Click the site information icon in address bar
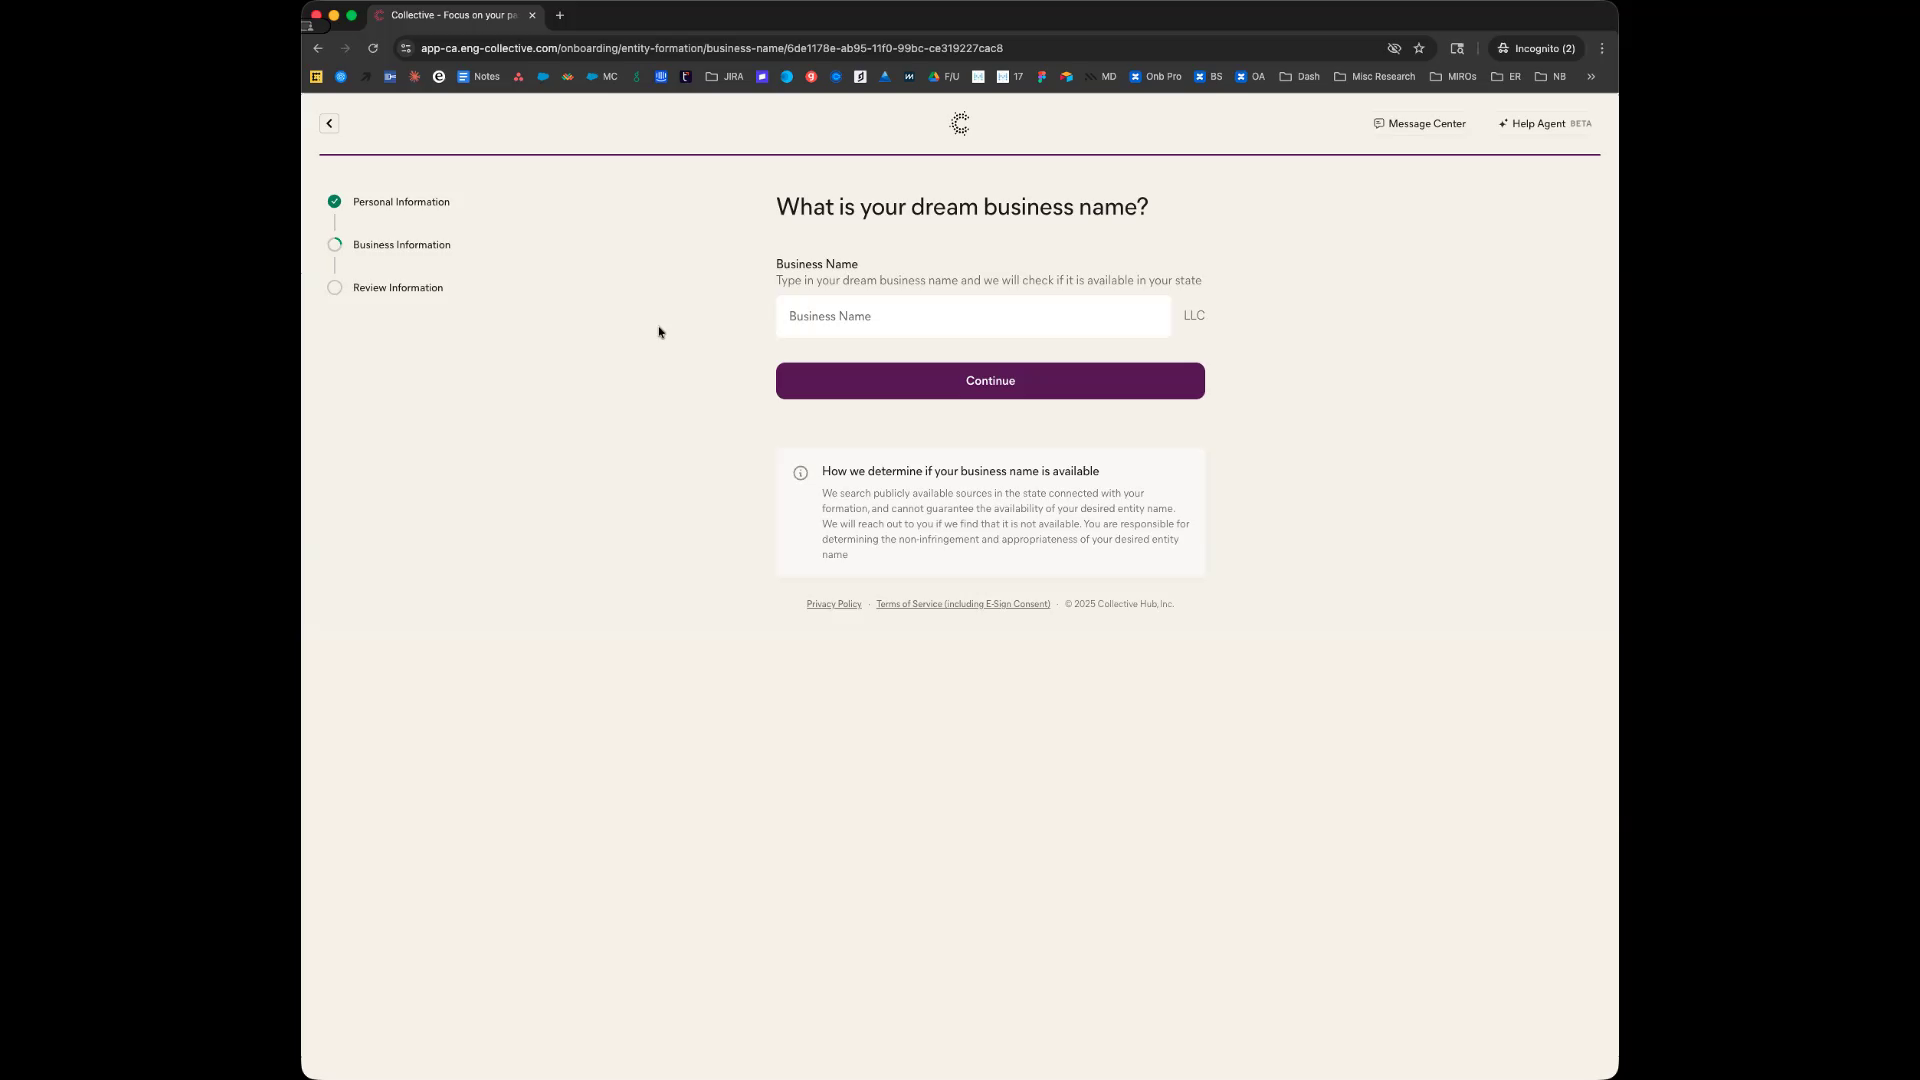Screen dimensions: 1920x1080 tap(405, 48)
